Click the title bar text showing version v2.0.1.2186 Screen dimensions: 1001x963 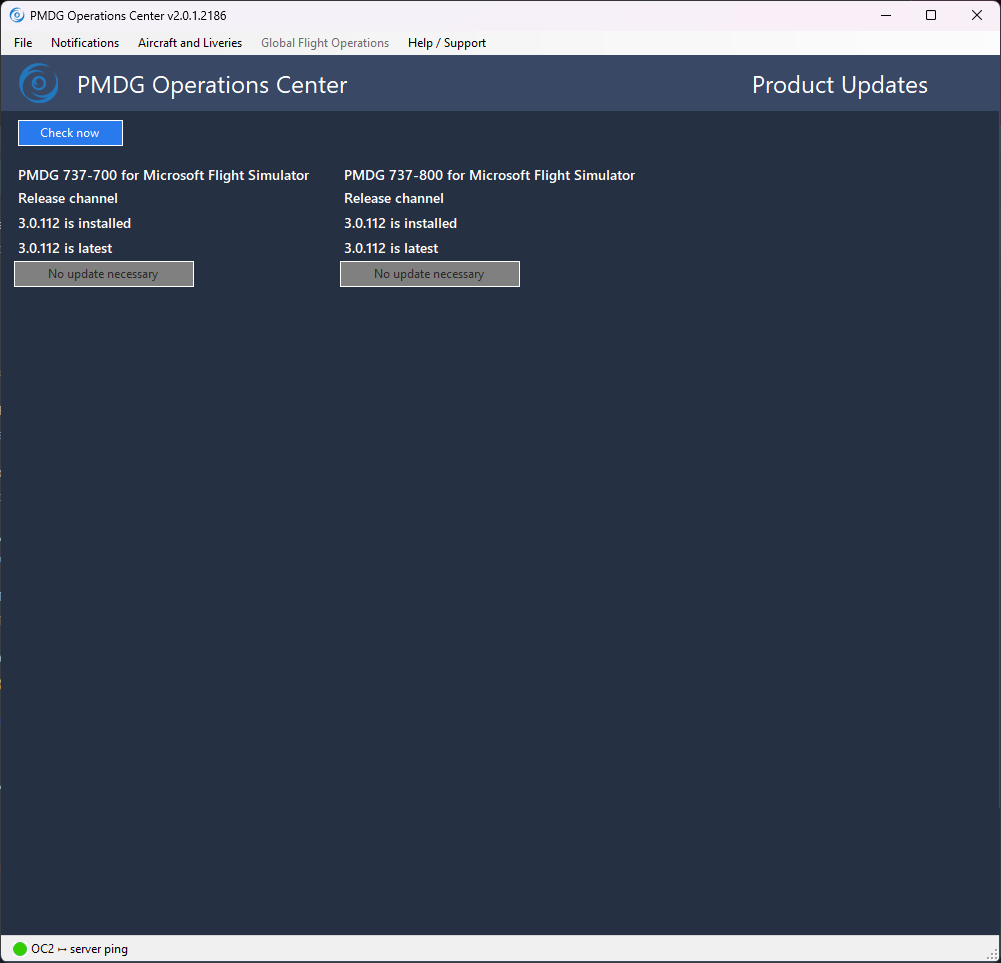coord(128,15)
